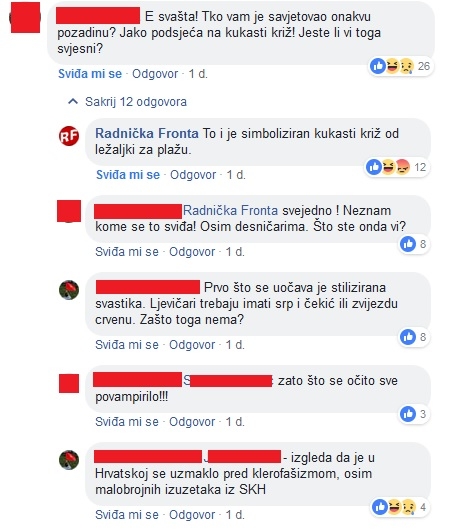
Task: Open reactions on Radnička Fronta's reply with 12
Action: pyautogui.click(x=397, y=167)
